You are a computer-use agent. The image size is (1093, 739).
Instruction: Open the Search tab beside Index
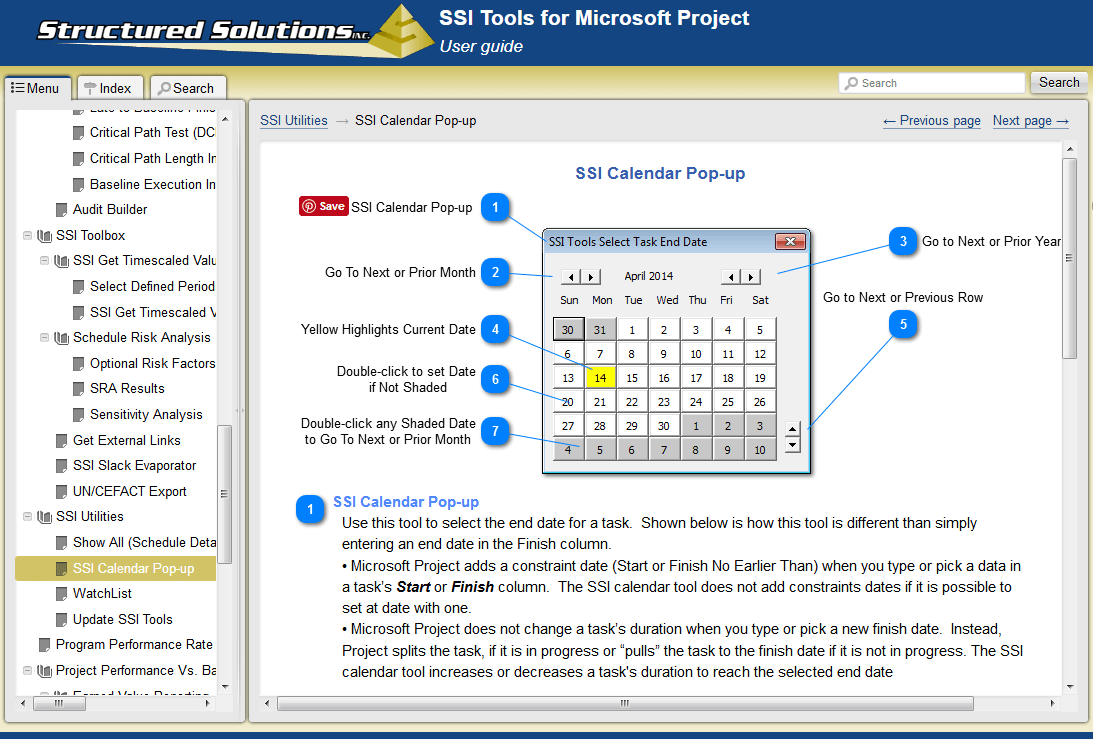(x=188, y=88)
